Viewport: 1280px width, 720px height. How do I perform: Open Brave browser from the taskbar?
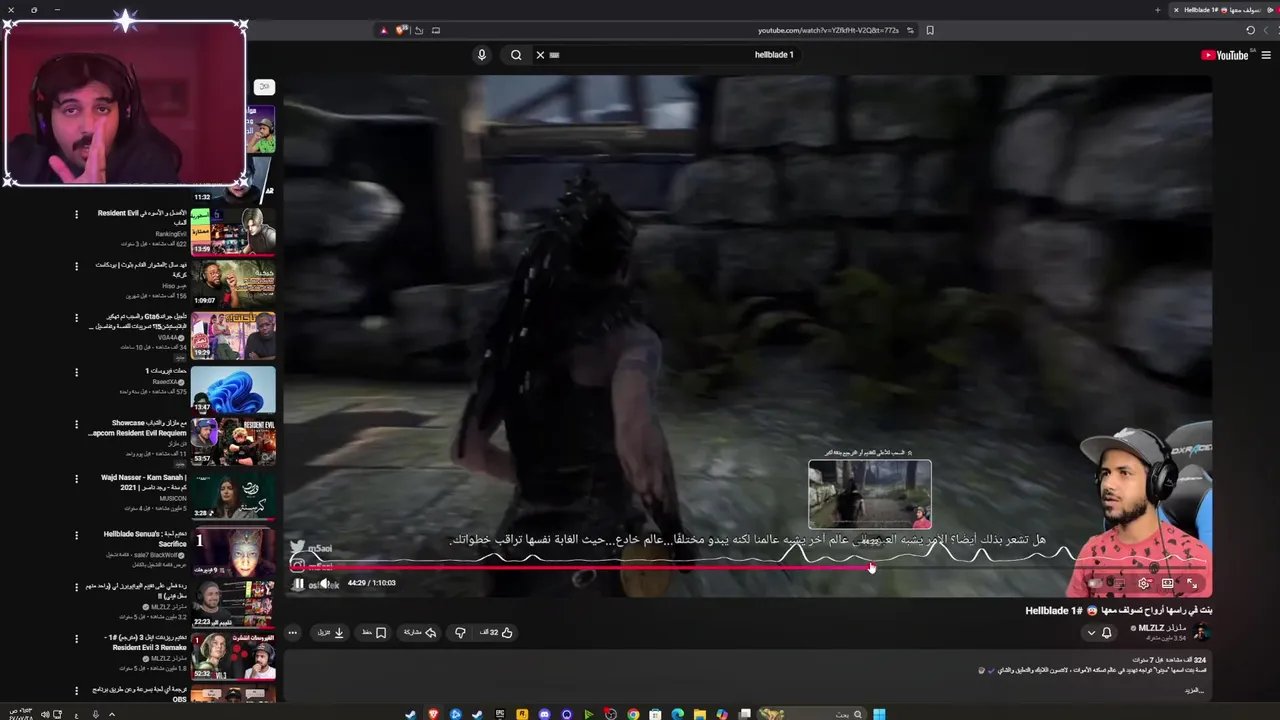coord(433,714)
